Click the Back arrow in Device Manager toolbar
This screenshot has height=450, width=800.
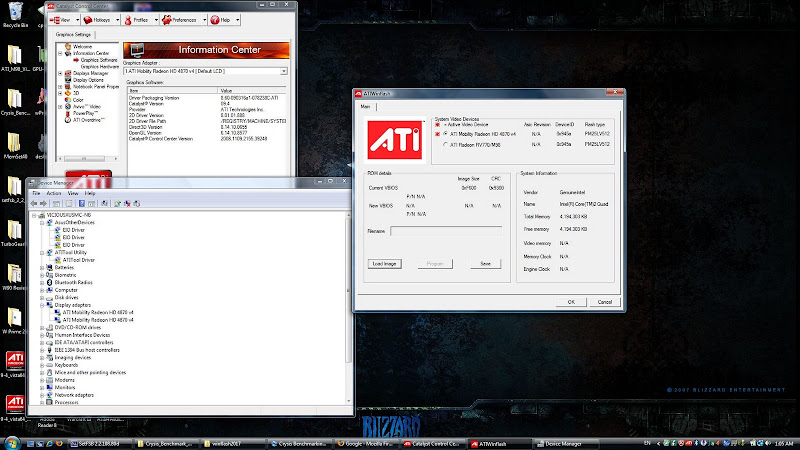34,204
